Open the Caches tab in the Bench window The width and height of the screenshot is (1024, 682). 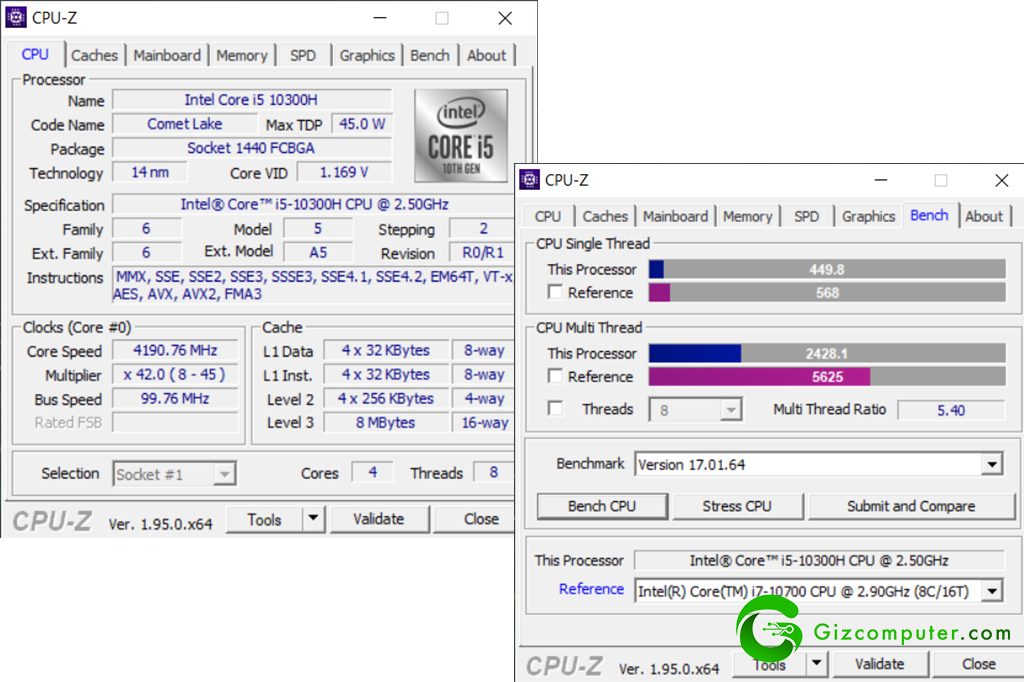pos(605,216)
